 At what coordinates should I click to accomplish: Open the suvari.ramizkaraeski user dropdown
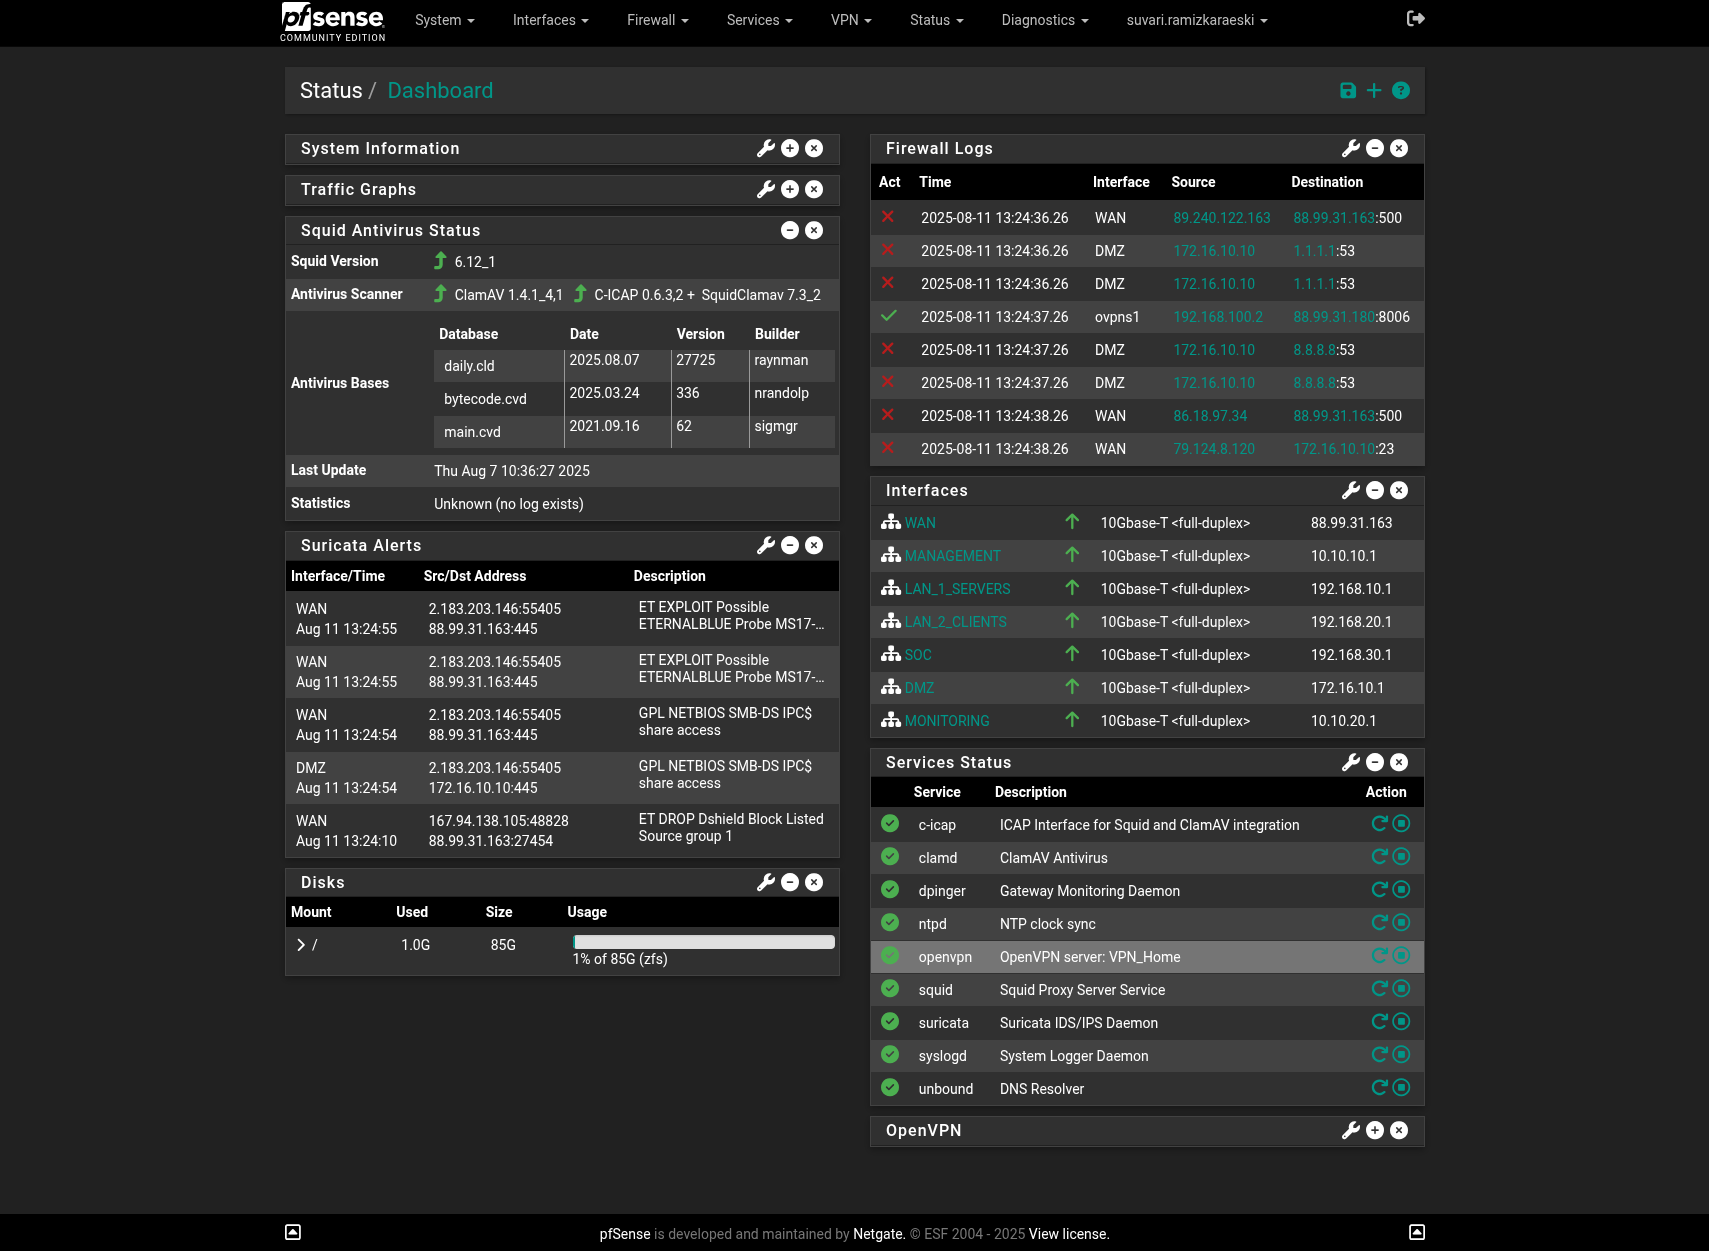tap(1196, 20)
